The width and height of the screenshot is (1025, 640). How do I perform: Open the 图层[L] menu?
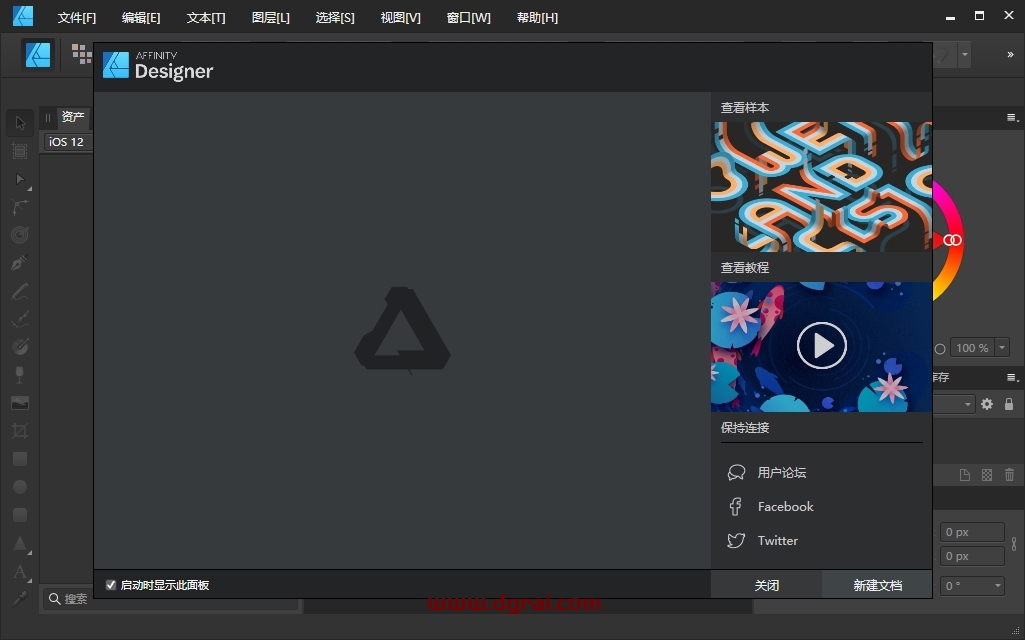tap(271, 18)
